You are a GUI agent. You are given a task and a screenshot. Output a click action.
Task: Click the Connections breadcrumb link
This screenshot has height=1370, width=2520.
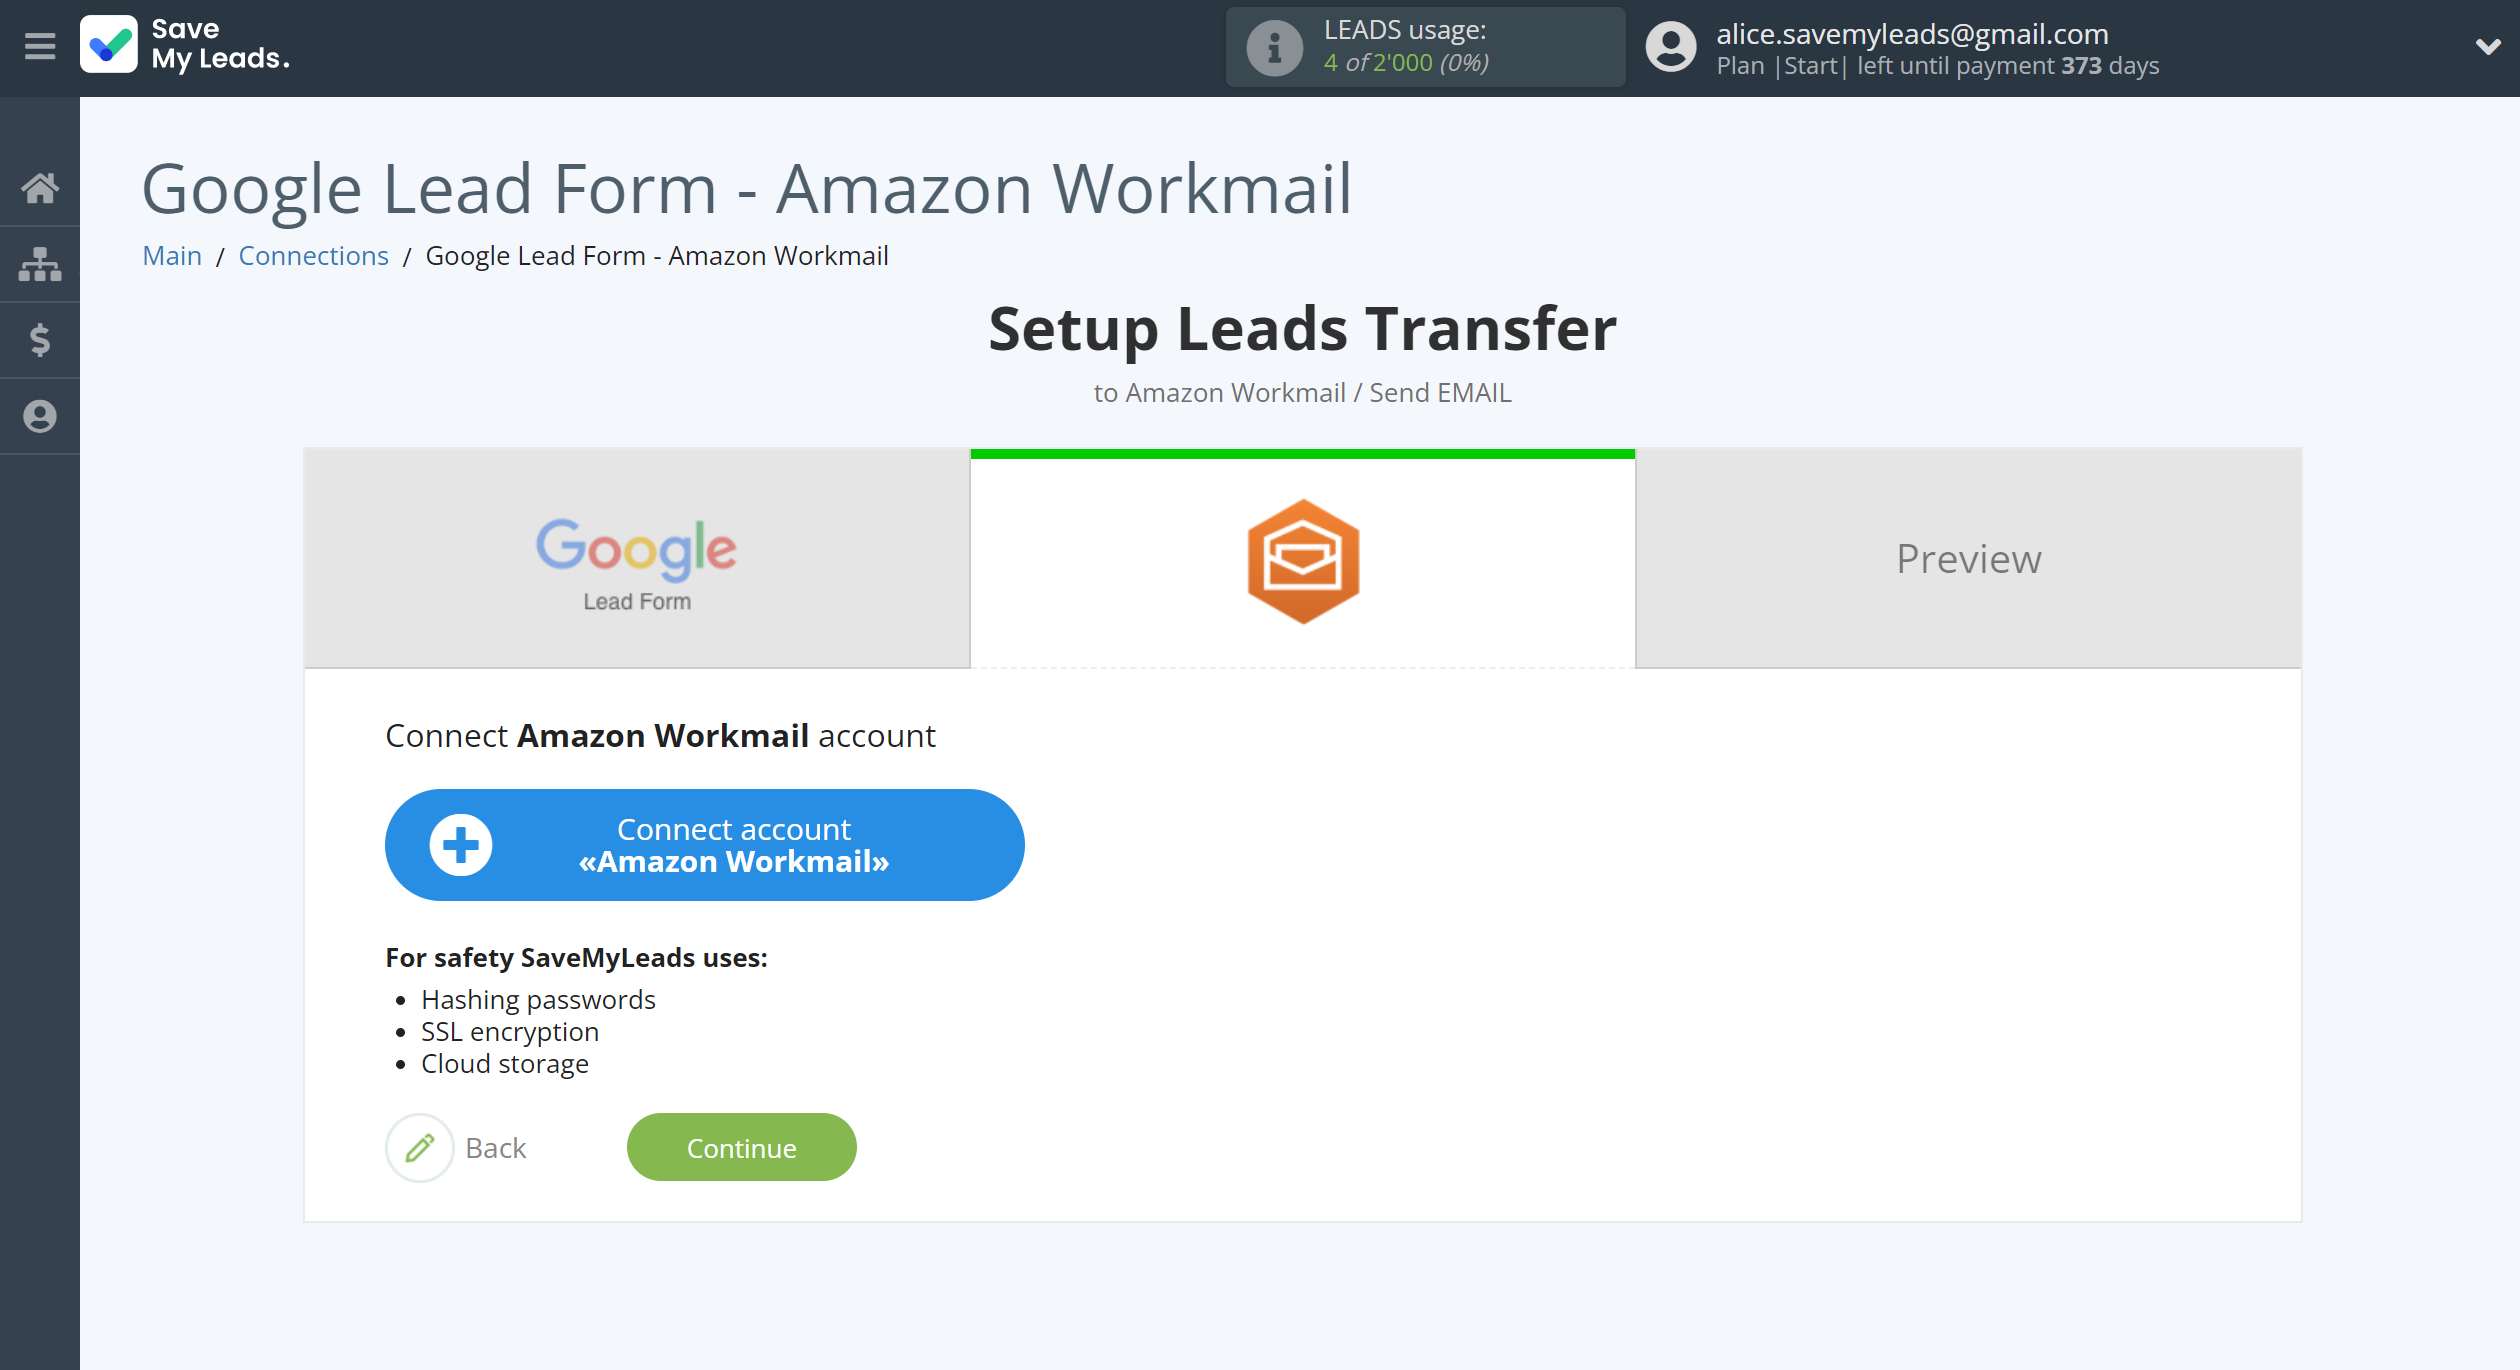coord(312,255)
